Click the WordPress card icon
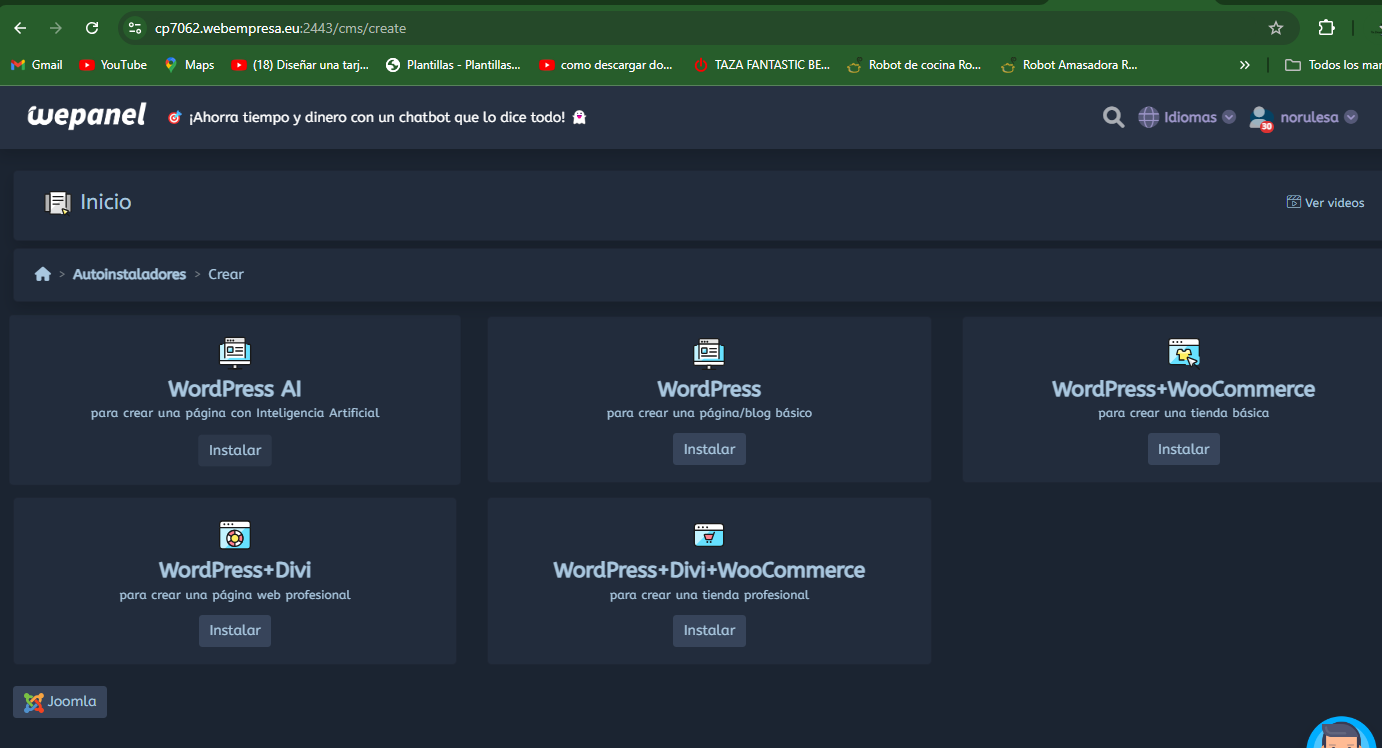This screenshot has width=1382, height=748. tap(709, 352)
